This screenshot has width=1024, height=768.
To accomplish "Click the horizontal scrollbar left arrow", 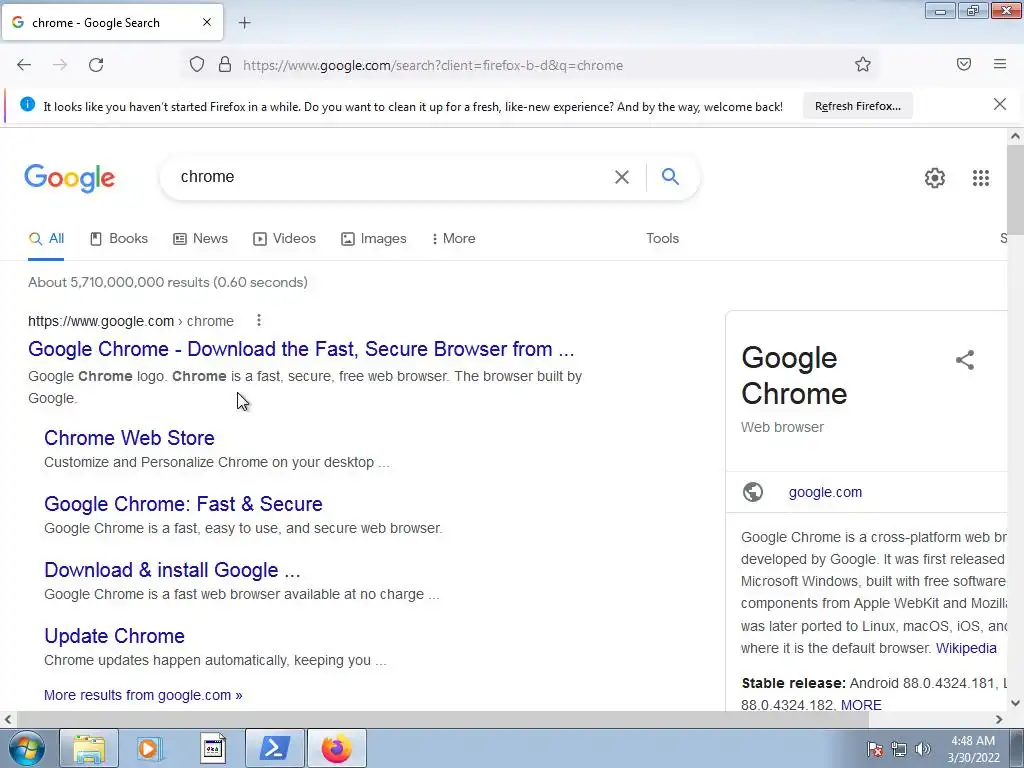I will (8, 719).
